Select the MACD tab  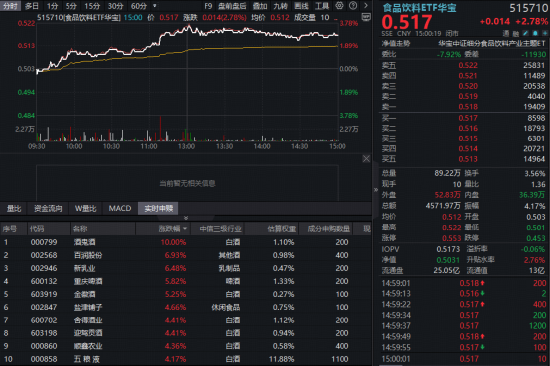pos(120,208)
